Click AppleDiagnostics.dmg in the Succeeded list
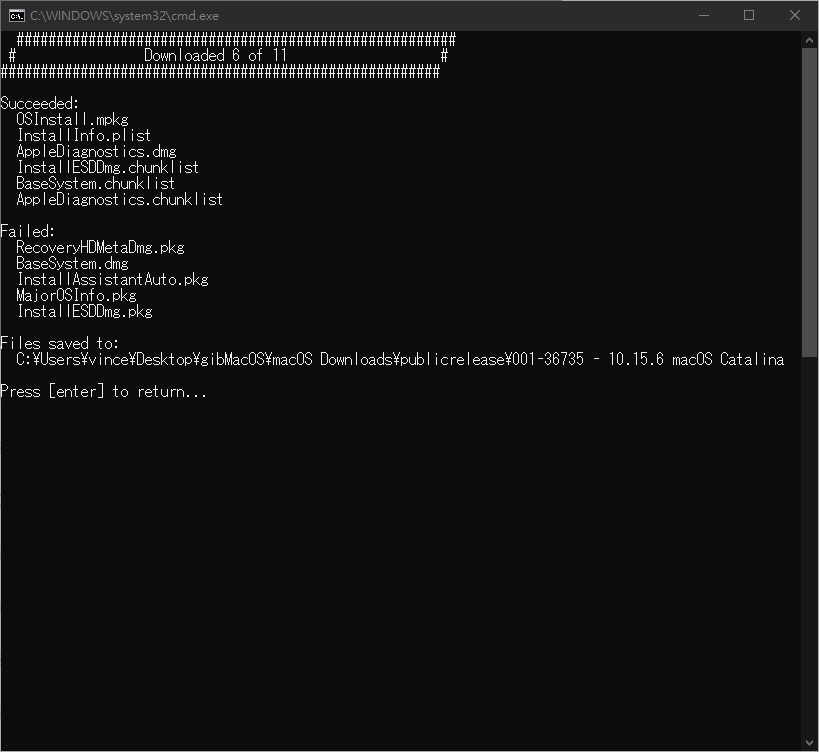The height and width of the screenshot is (752, 819). 96,151
